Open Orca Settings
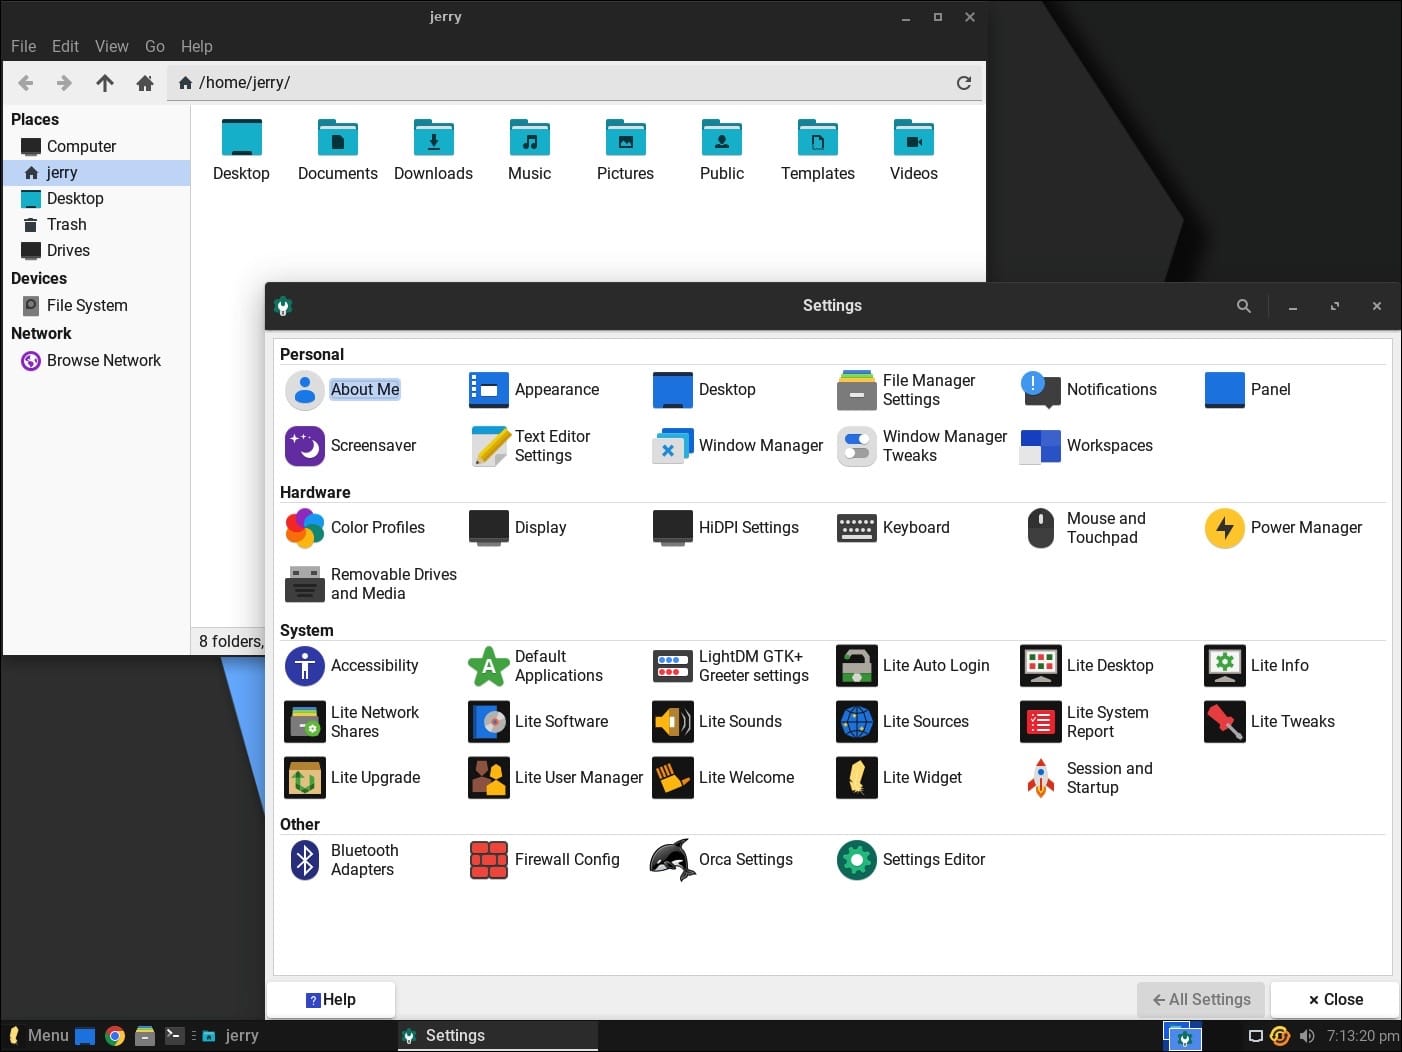 coord(723,860)
